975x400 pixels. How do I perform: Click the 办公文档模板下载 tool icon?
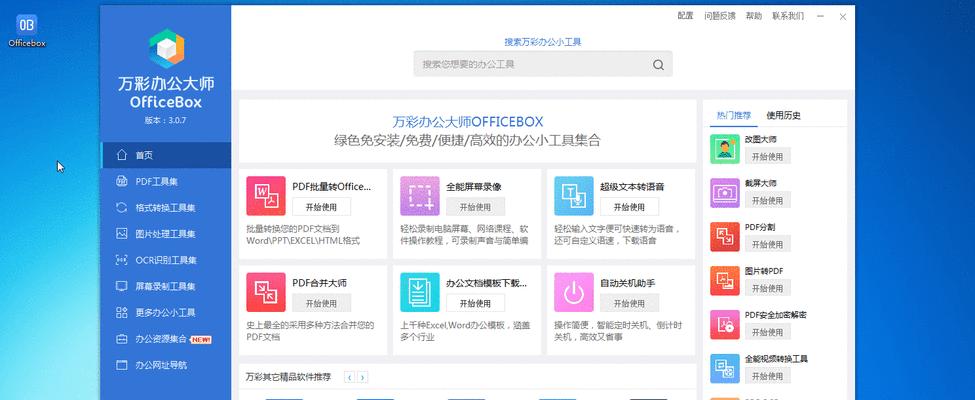[x=420, y=292]
